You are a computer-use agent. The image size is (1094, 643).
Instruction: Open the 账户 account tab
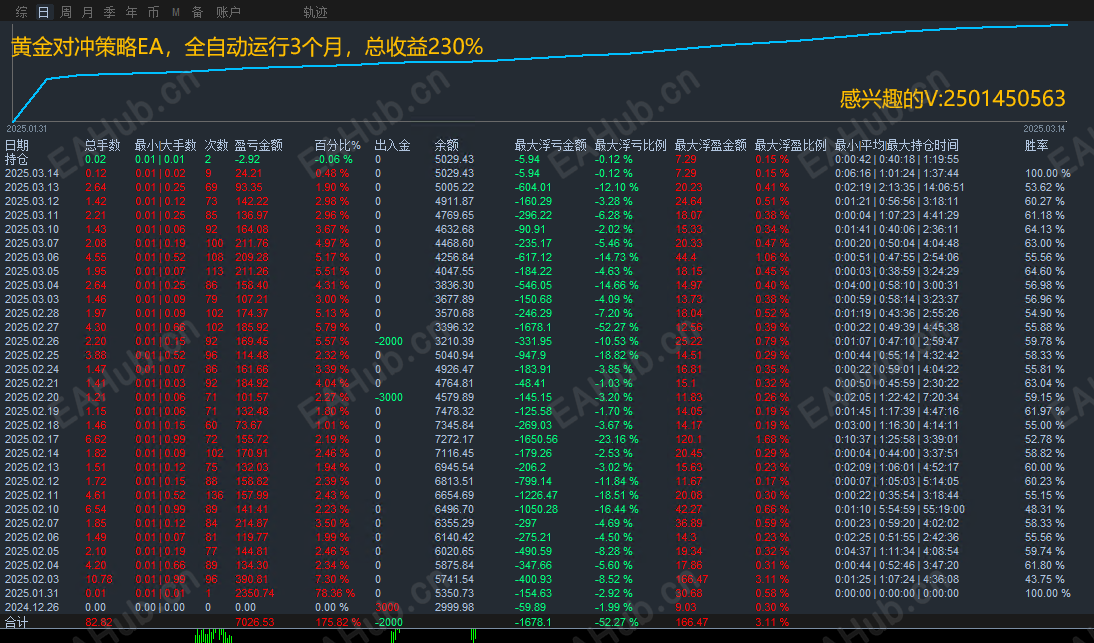(228, 12)
